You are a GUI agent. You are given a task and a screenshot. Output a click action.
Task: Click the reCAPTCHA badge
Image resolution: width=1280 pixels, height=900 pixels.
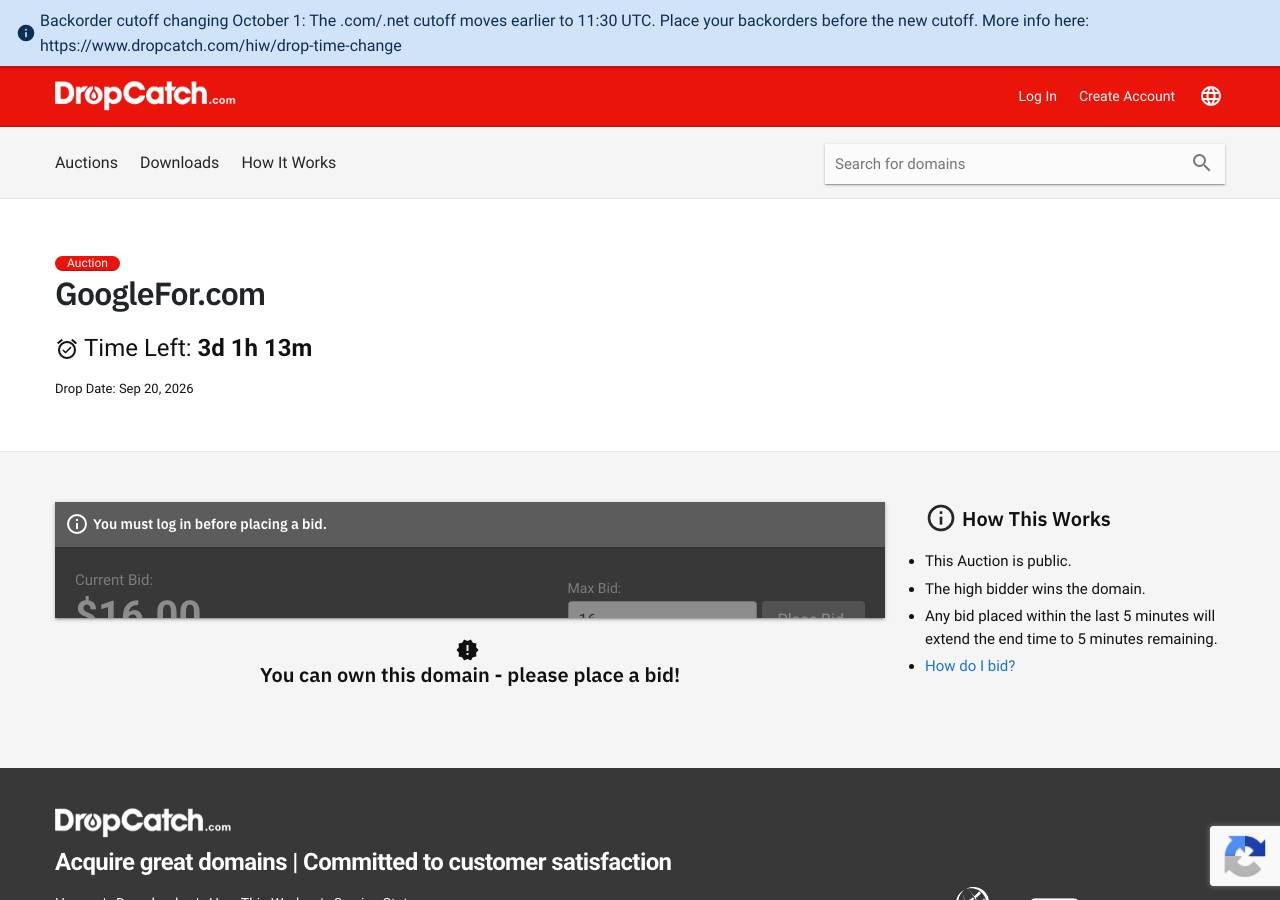click(1245, 856)
